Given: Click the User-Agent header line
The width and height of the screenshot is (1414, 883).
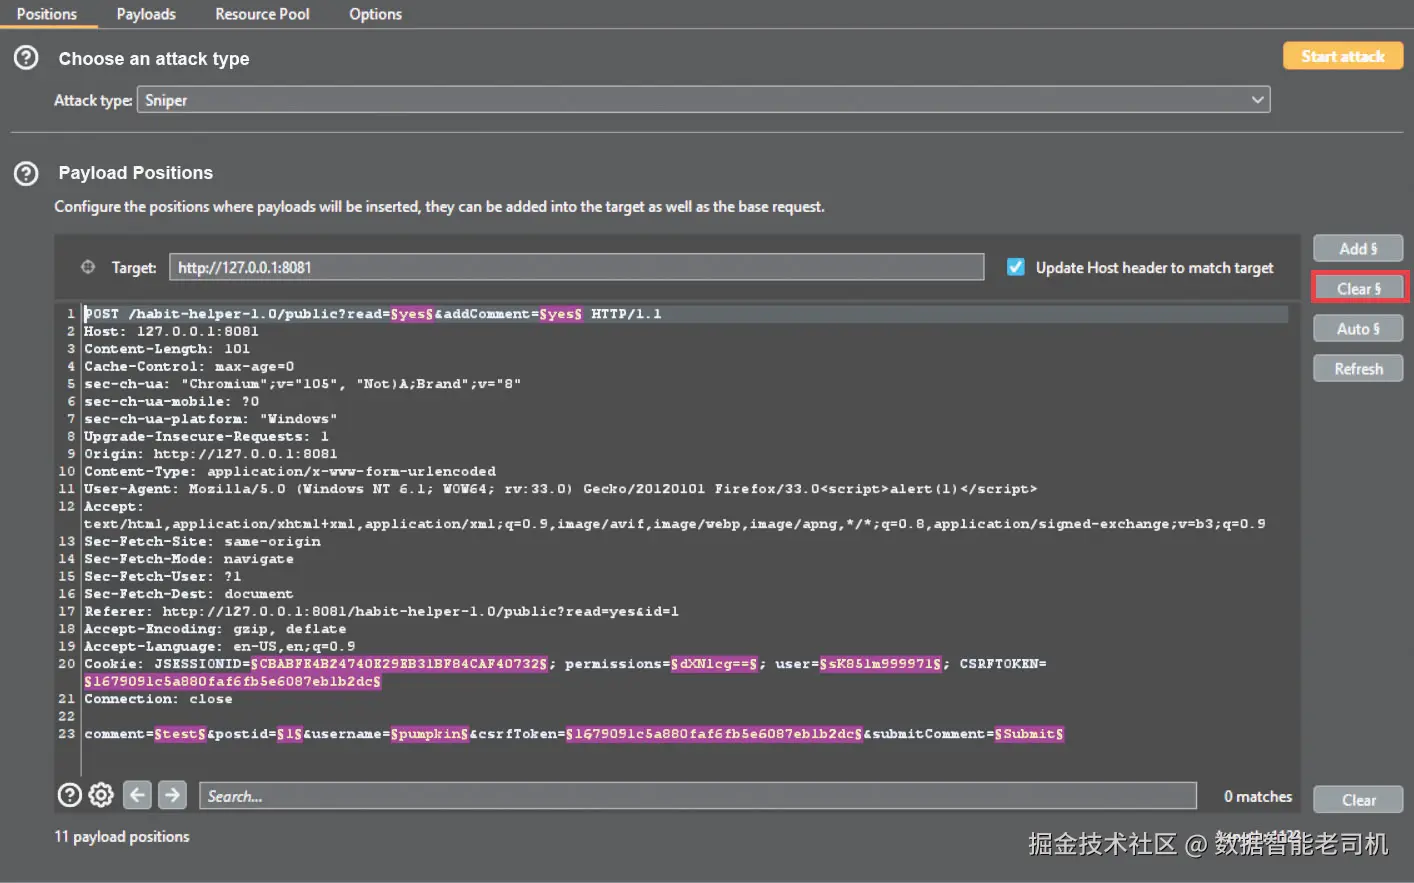Looking at the screenshot, I should coord(560,489).
